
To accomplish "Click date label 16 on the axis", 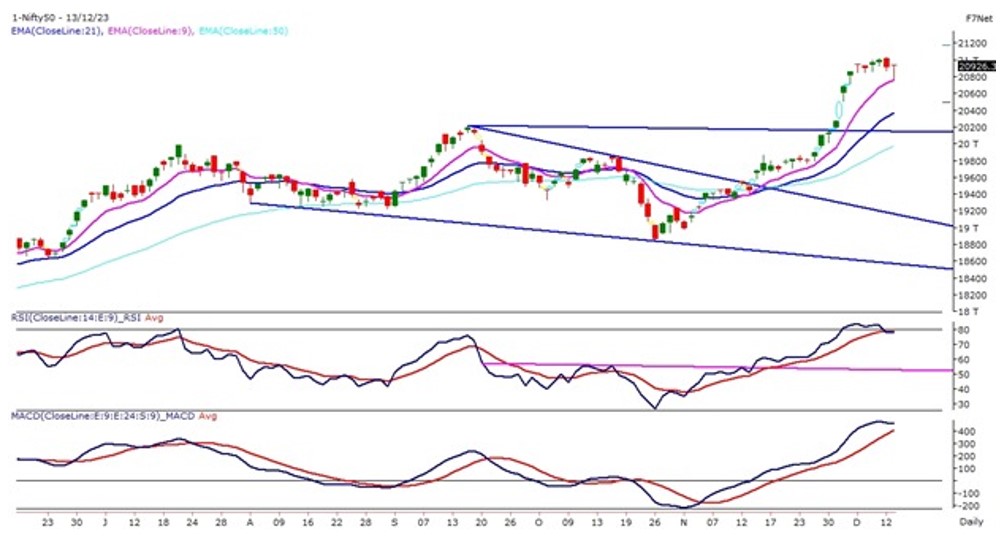I will tap(308, 522).
